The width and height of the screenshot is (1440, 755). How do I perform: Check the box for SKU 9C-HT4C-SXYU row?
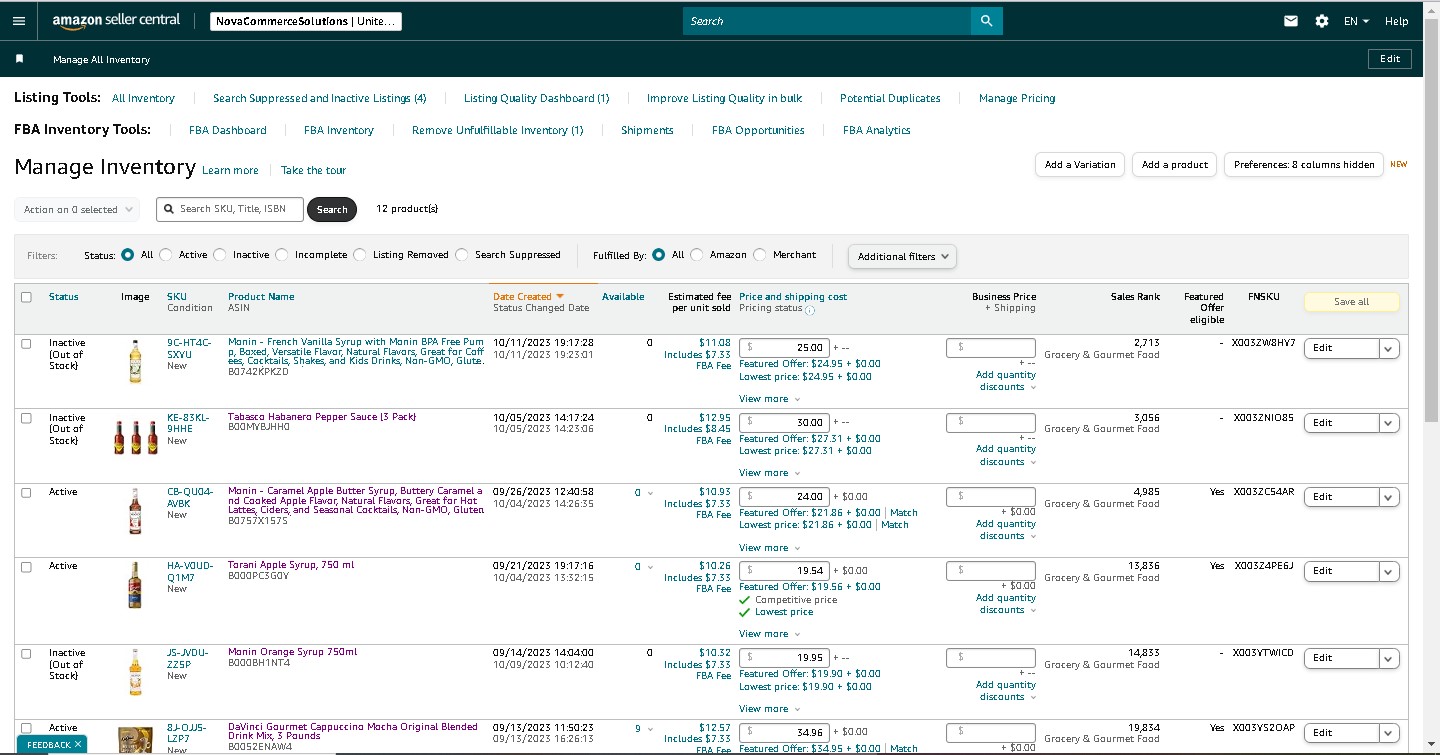[x=26, y=343]
